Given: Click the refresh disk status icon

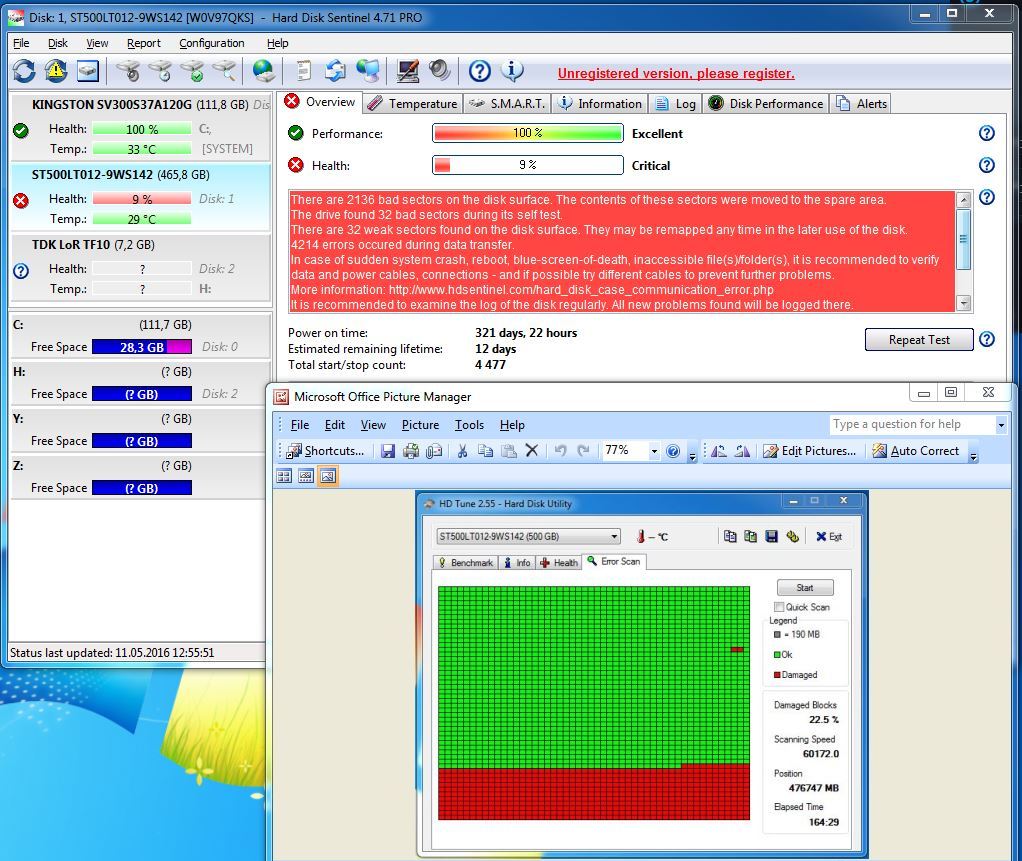Looking at the screenshot, I should tap(24, 70).
